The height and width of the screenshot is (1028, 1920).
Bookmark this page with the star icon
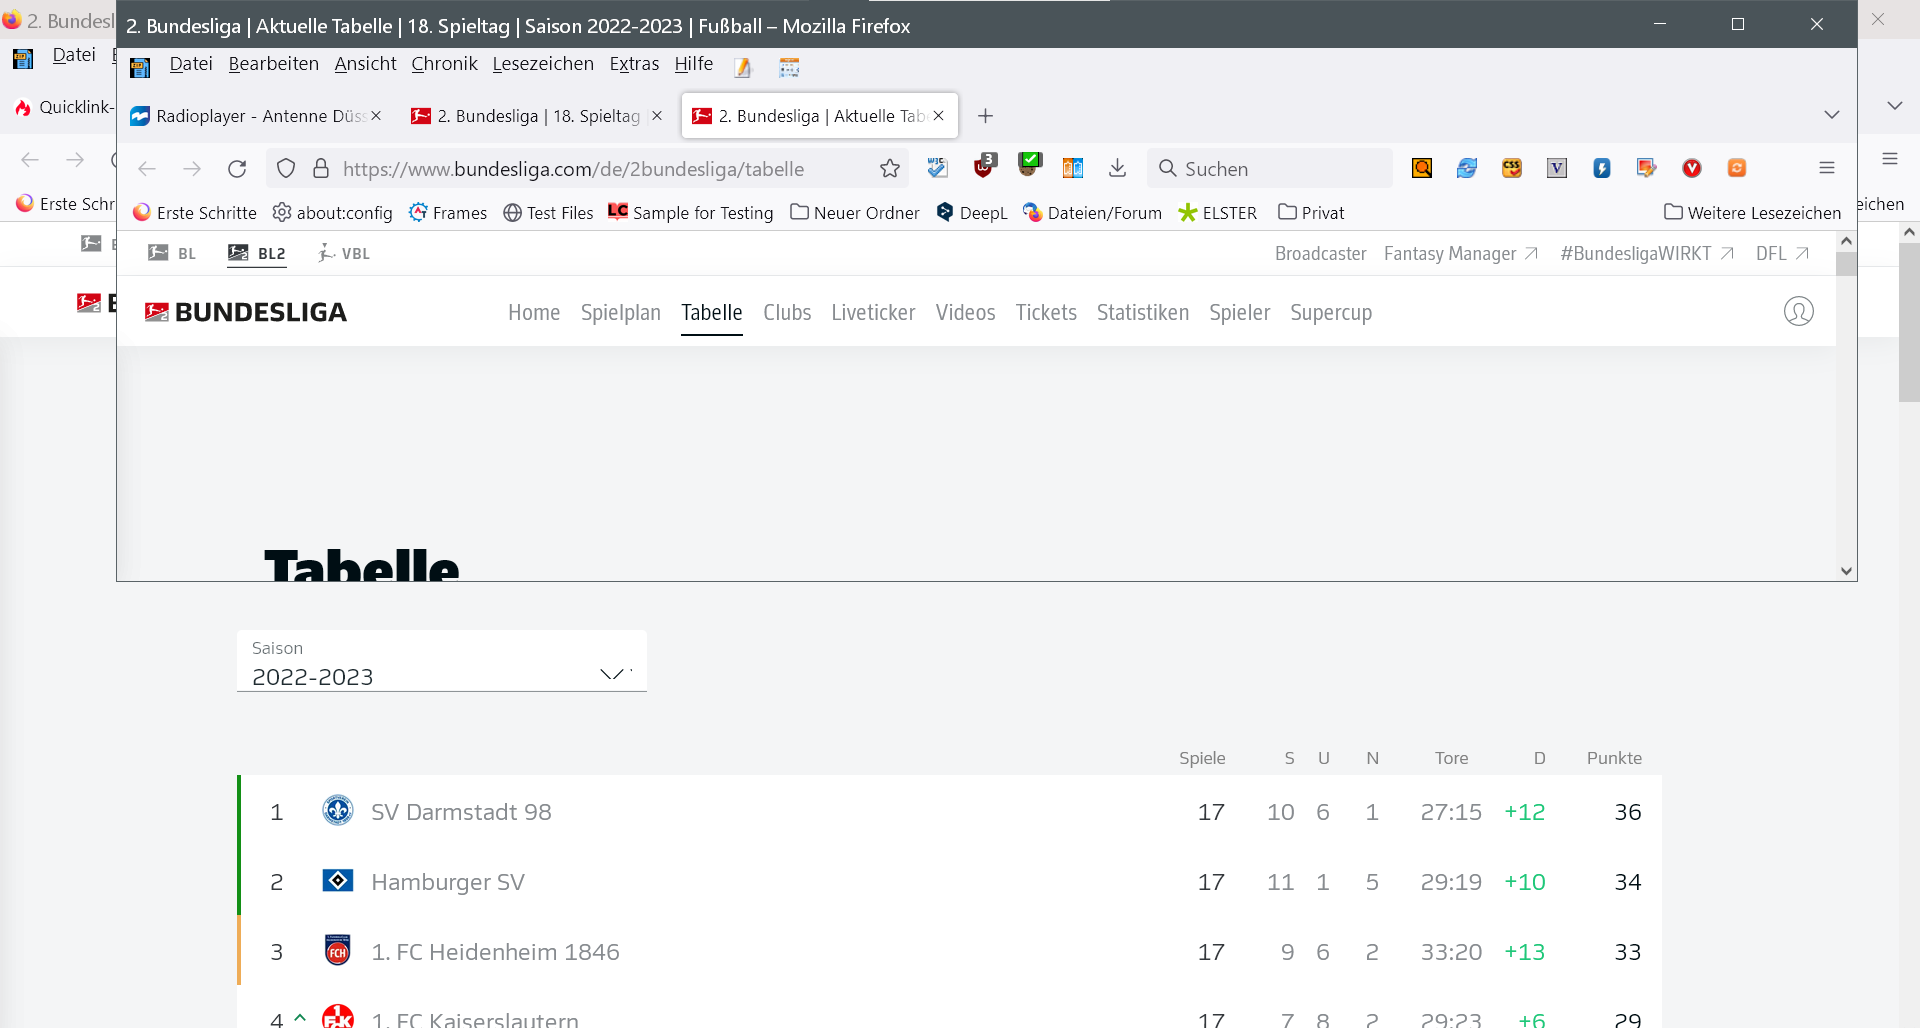pos(890,168)
